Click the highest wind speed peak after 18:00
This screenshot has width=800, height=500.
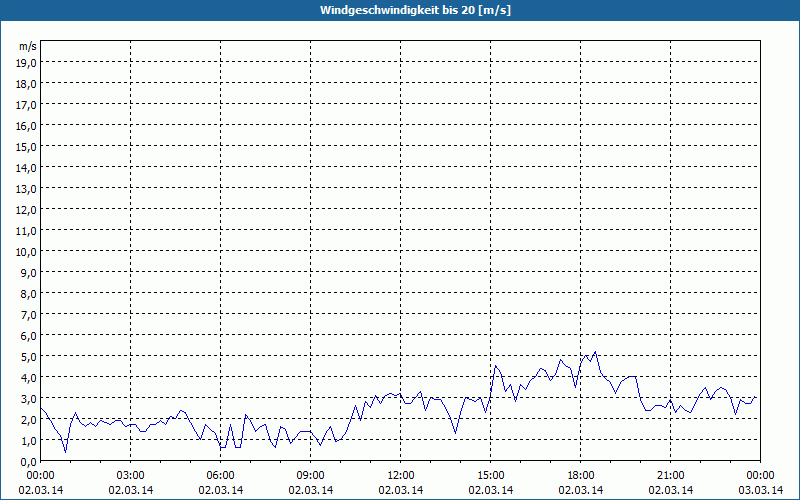pos(595,352)
